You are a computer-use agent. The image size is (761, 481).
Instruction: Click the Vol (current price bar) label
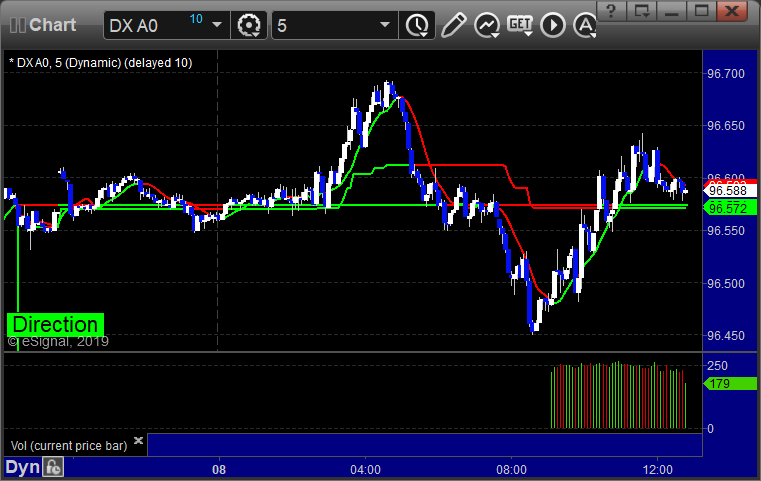[x=69, y=446]
